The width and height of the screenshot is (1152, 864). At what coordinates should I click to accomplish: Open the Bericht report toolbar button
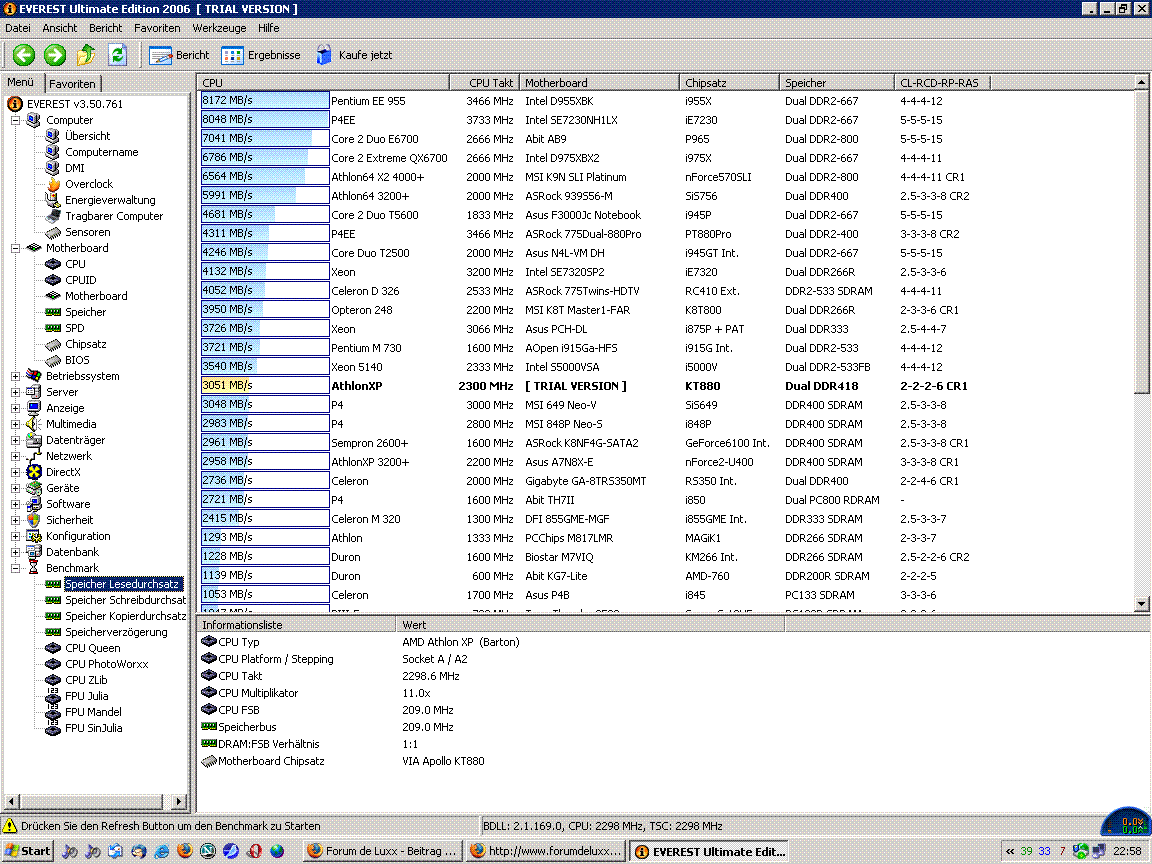coord(179,55)
